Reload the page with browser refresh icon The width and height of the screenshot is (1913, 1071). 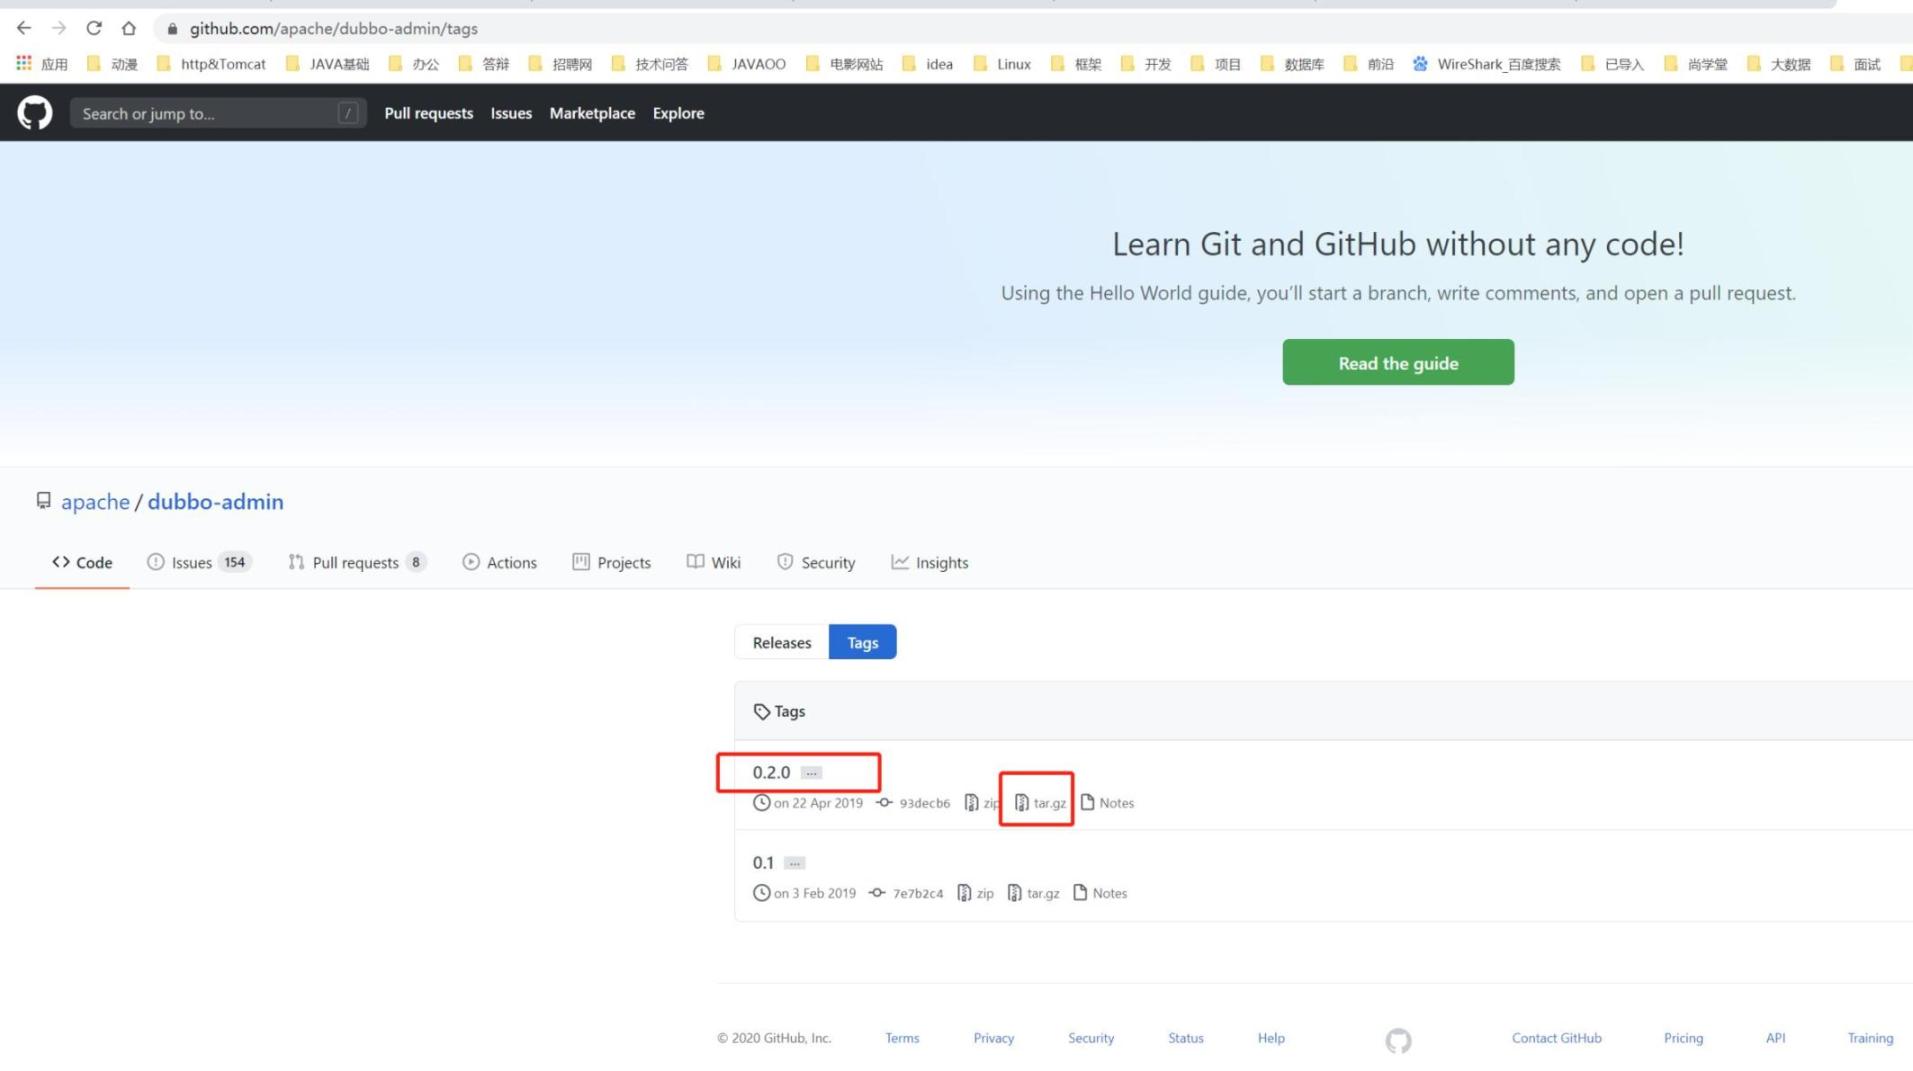[94, 28]
